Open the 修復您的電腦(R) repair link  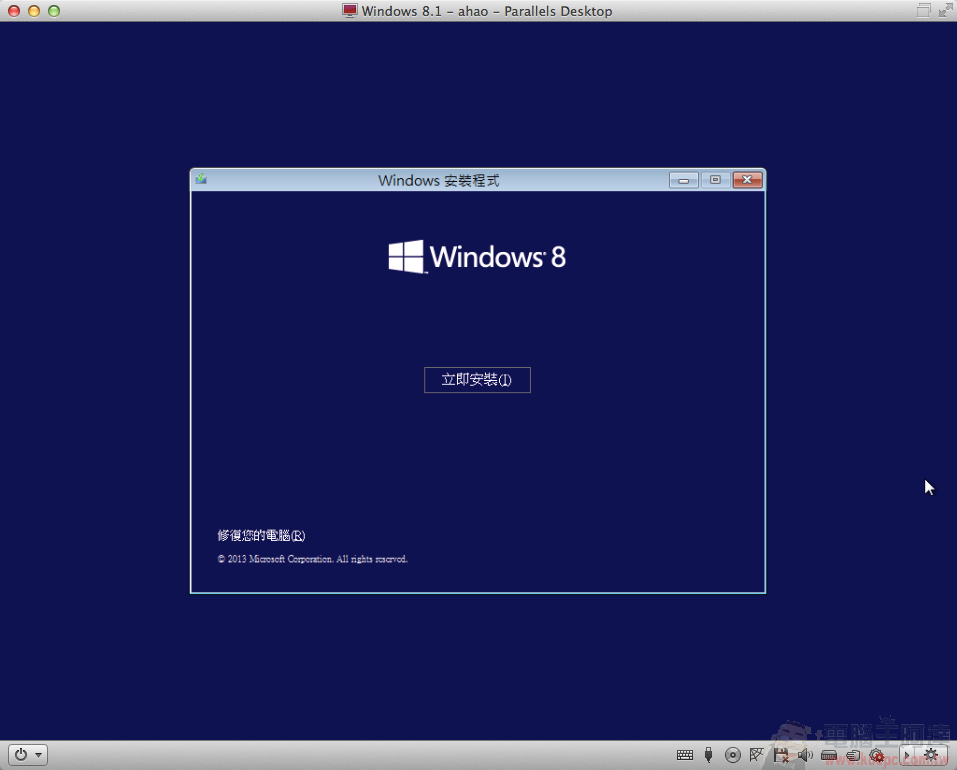pos(261,535)
